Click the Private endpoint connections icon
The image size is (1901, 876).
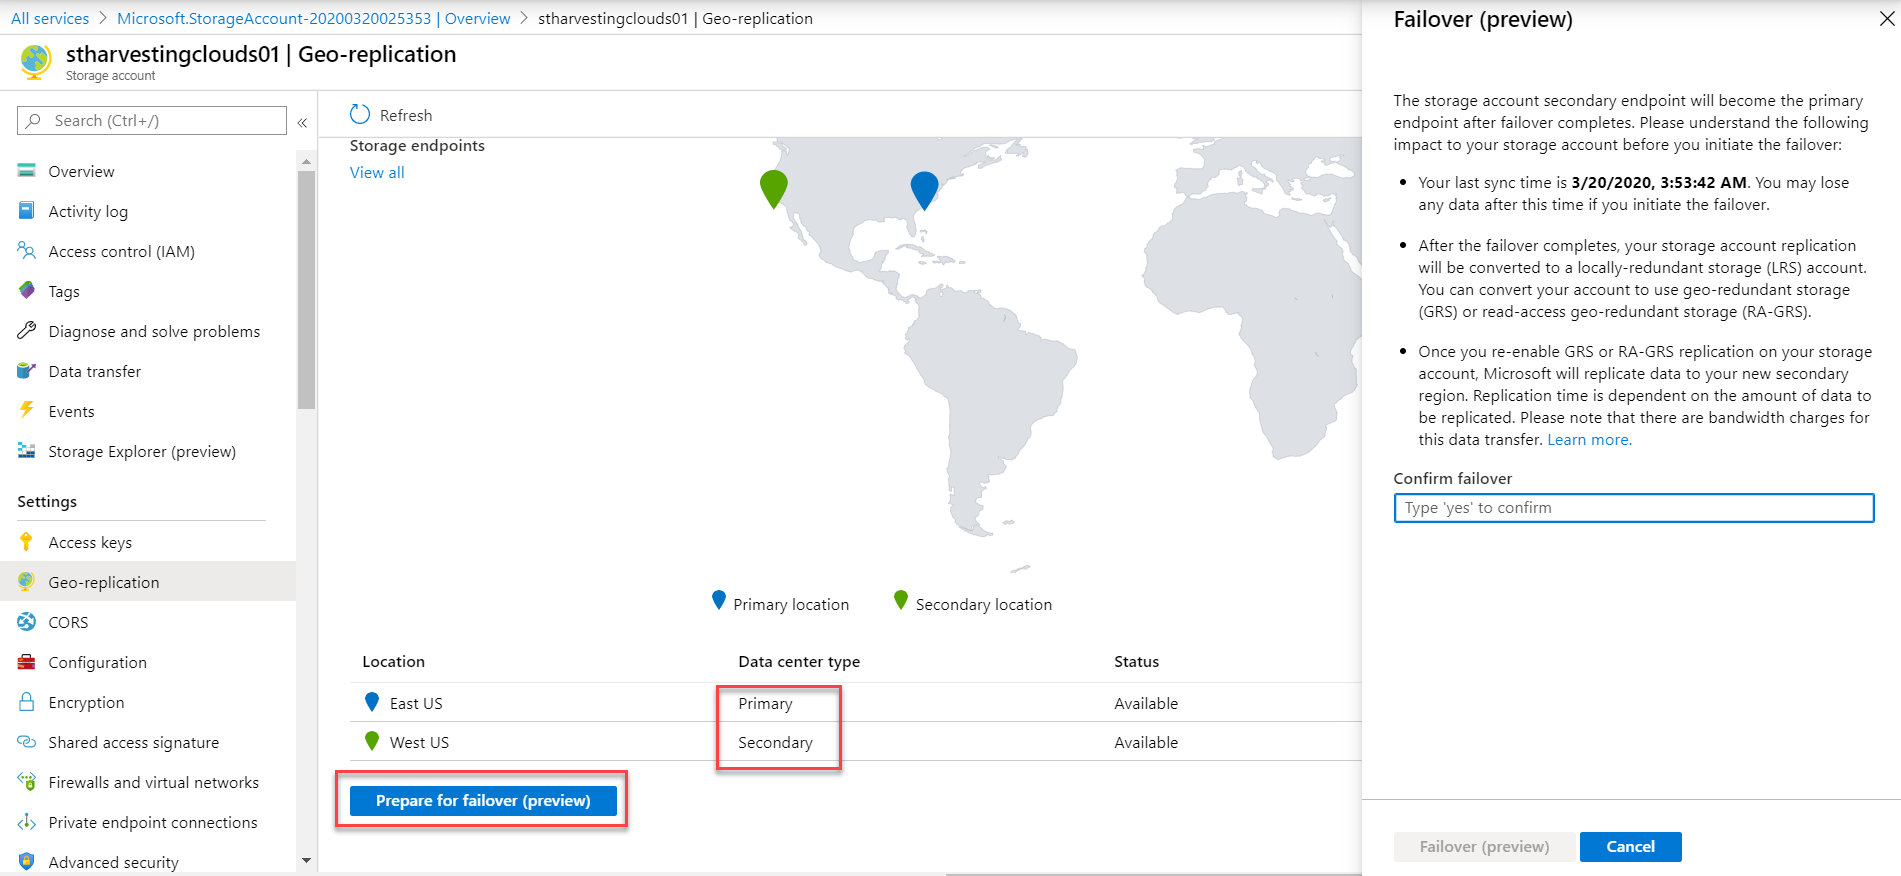coord(27,822)
